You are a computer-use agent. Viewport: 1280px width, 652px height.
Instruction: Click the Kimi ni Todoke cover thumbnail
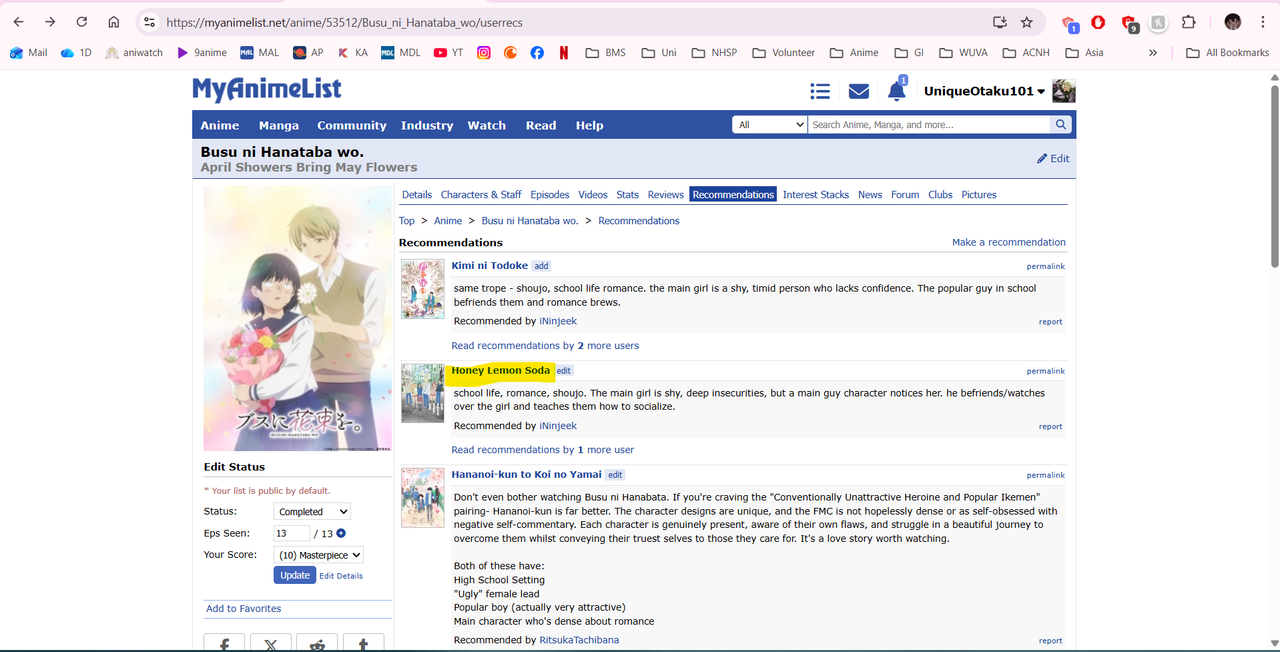coord(423,289)
